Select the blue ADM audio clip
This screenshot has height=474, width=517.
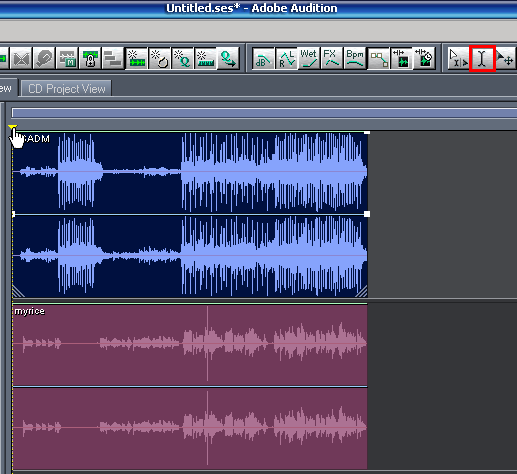click(190, 214)
